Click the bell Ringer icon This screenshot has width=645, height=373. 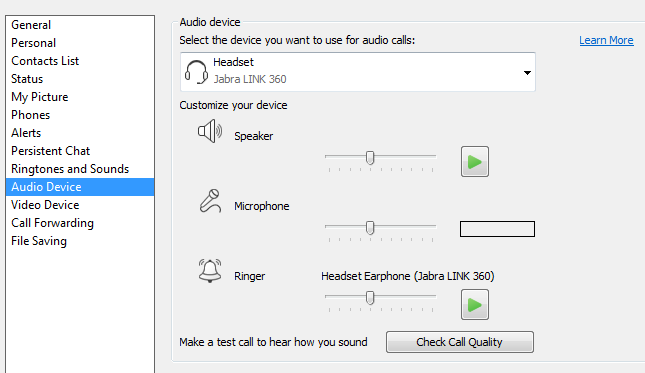210,271
